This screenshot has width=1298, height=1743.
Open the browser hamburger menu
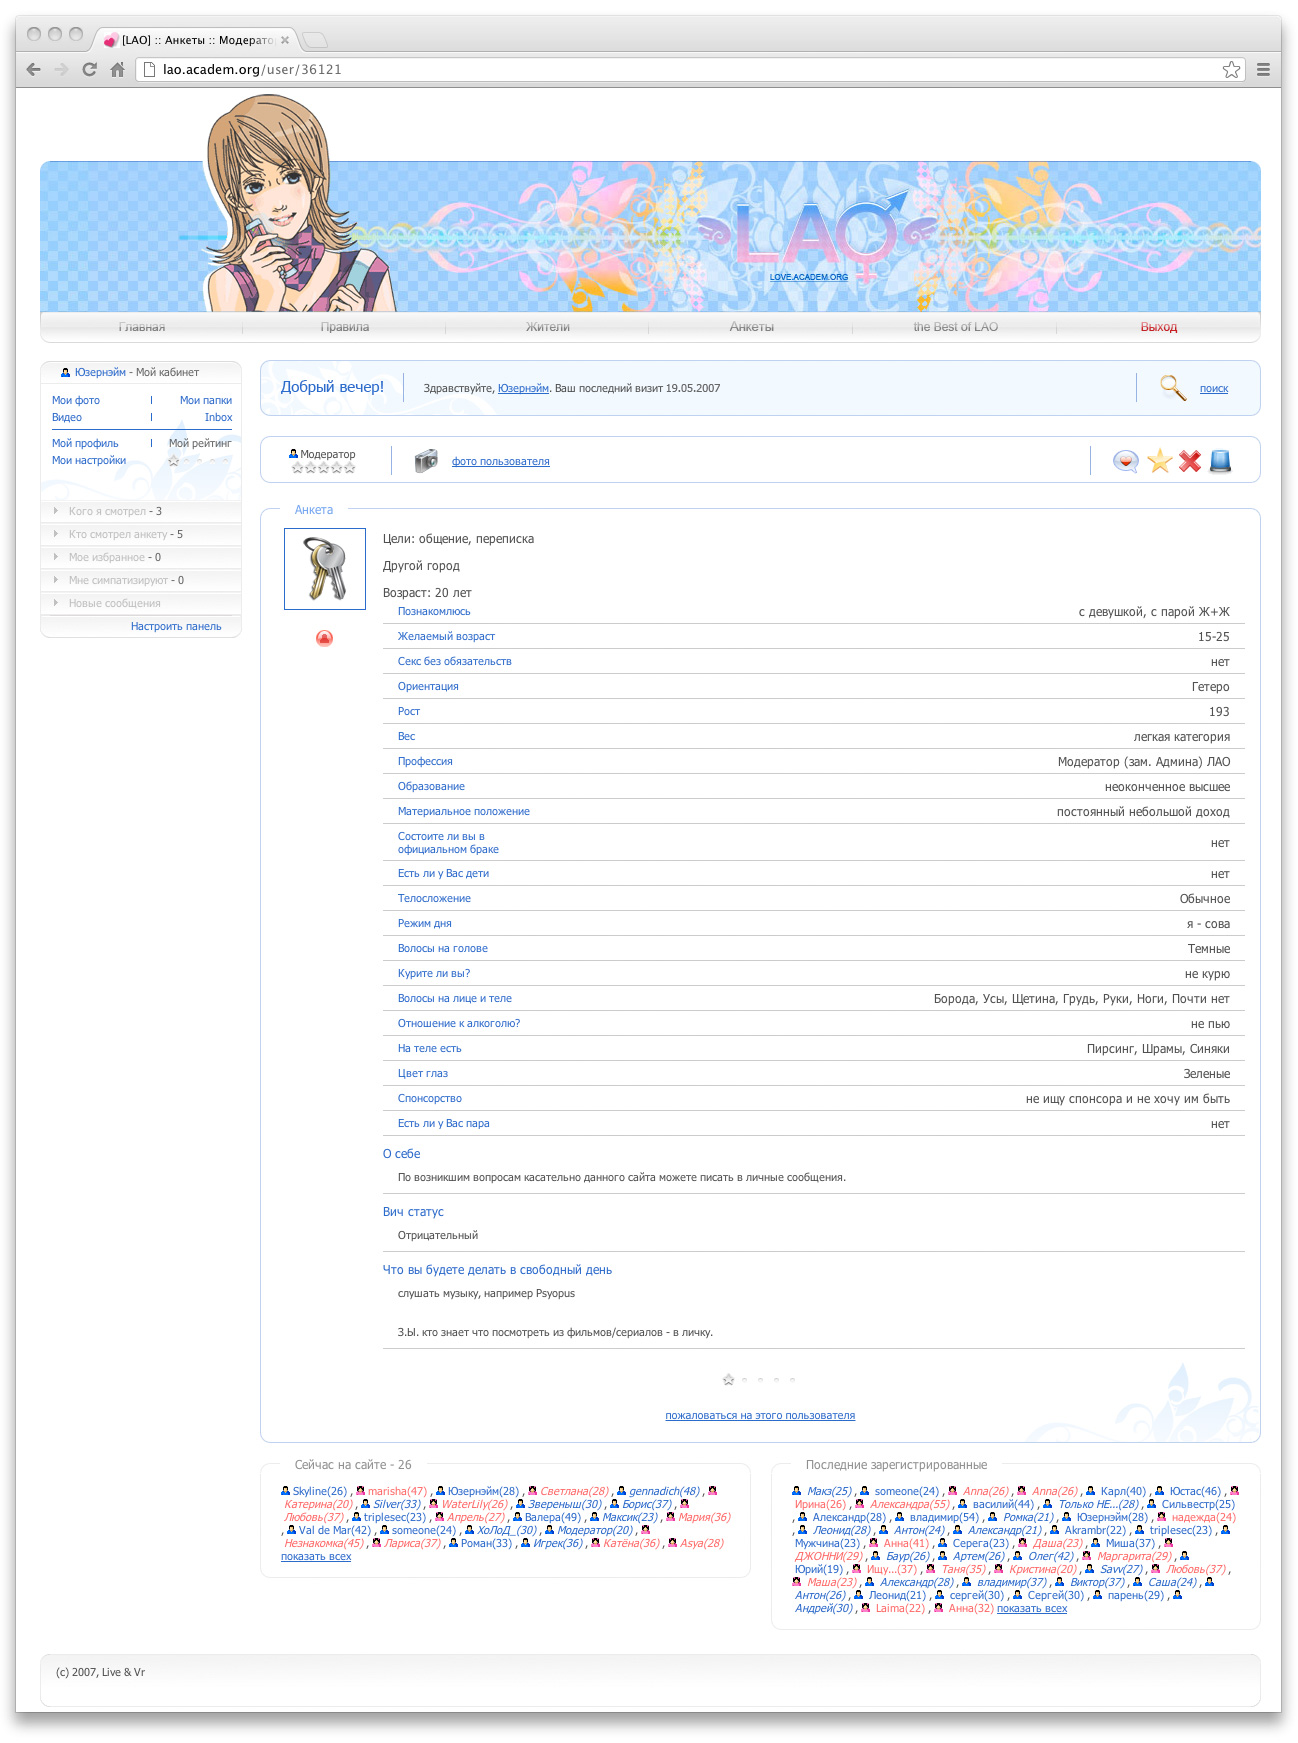point(1263,69)
